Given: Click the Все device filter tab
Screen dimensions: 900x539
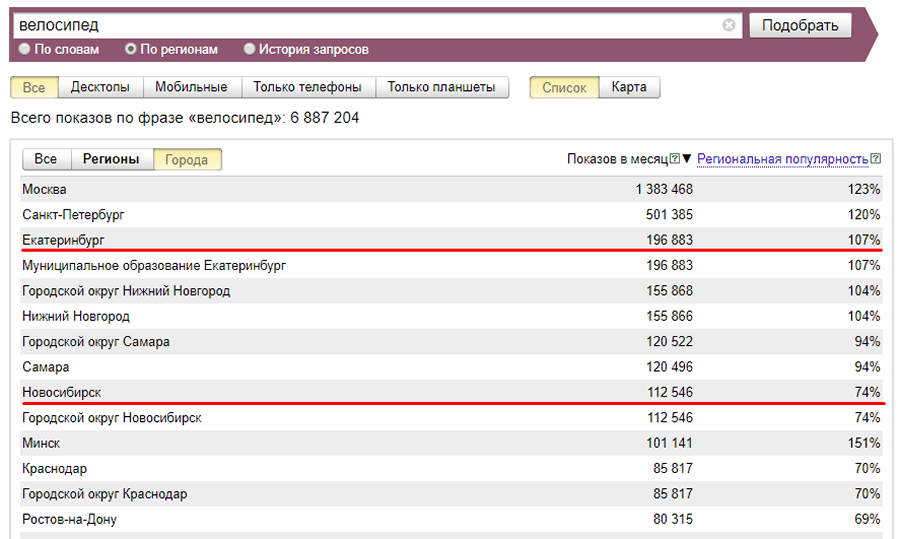Looking at the screenshot, I should pos(34,87).
